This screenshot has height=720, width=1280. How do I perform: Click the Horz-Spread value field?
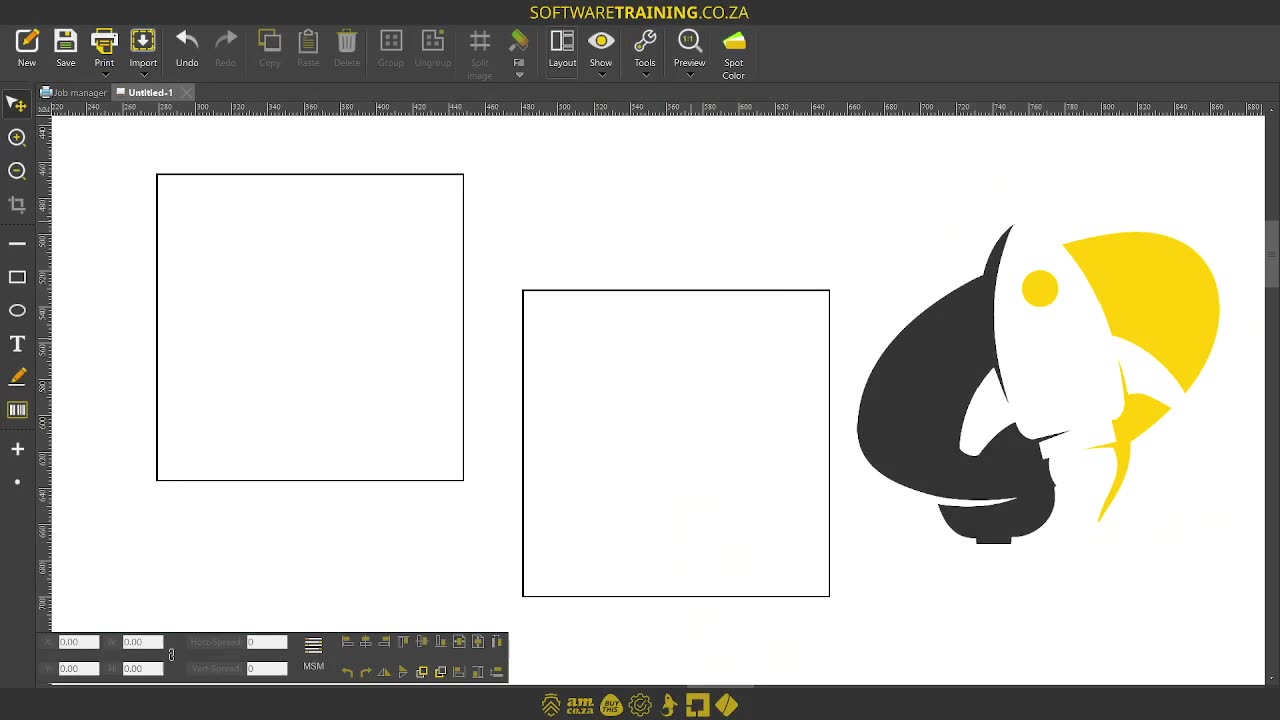pyautogui.click(x=267, y=642)
